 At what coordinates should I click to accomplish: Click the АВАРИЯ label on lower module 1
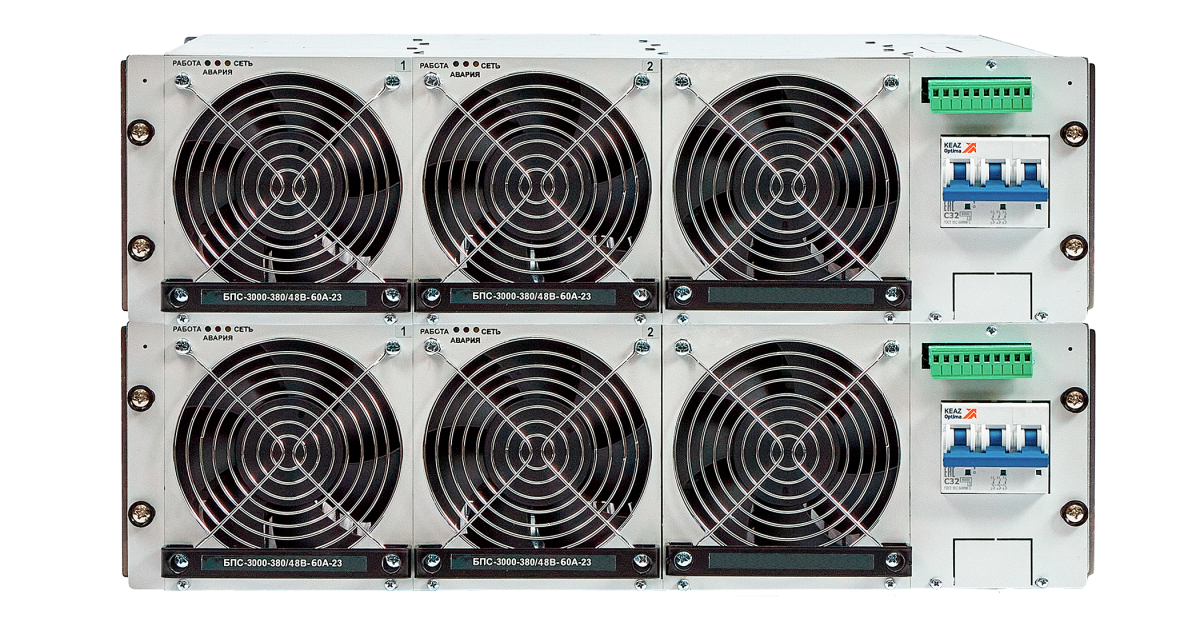[217, 338]
